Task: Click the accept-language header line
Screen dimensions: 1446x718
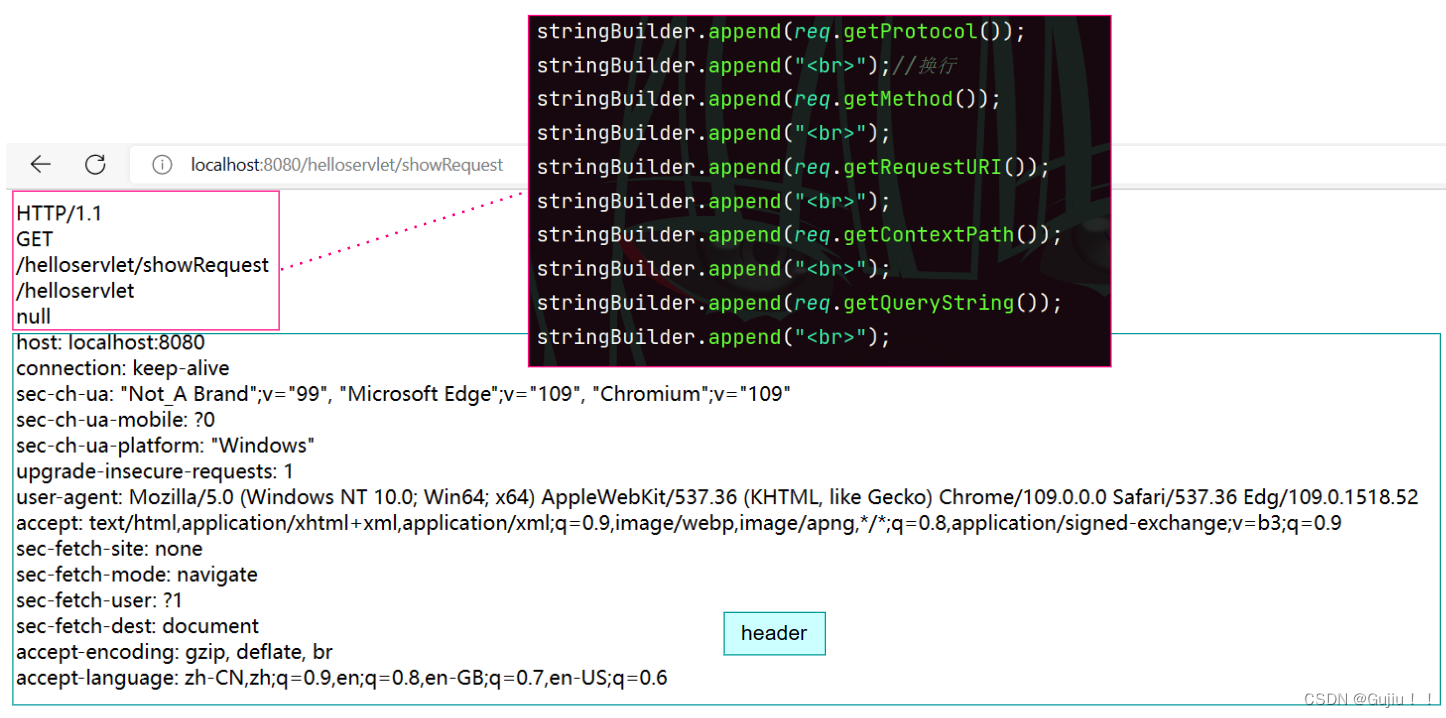Action: (341, 678)
